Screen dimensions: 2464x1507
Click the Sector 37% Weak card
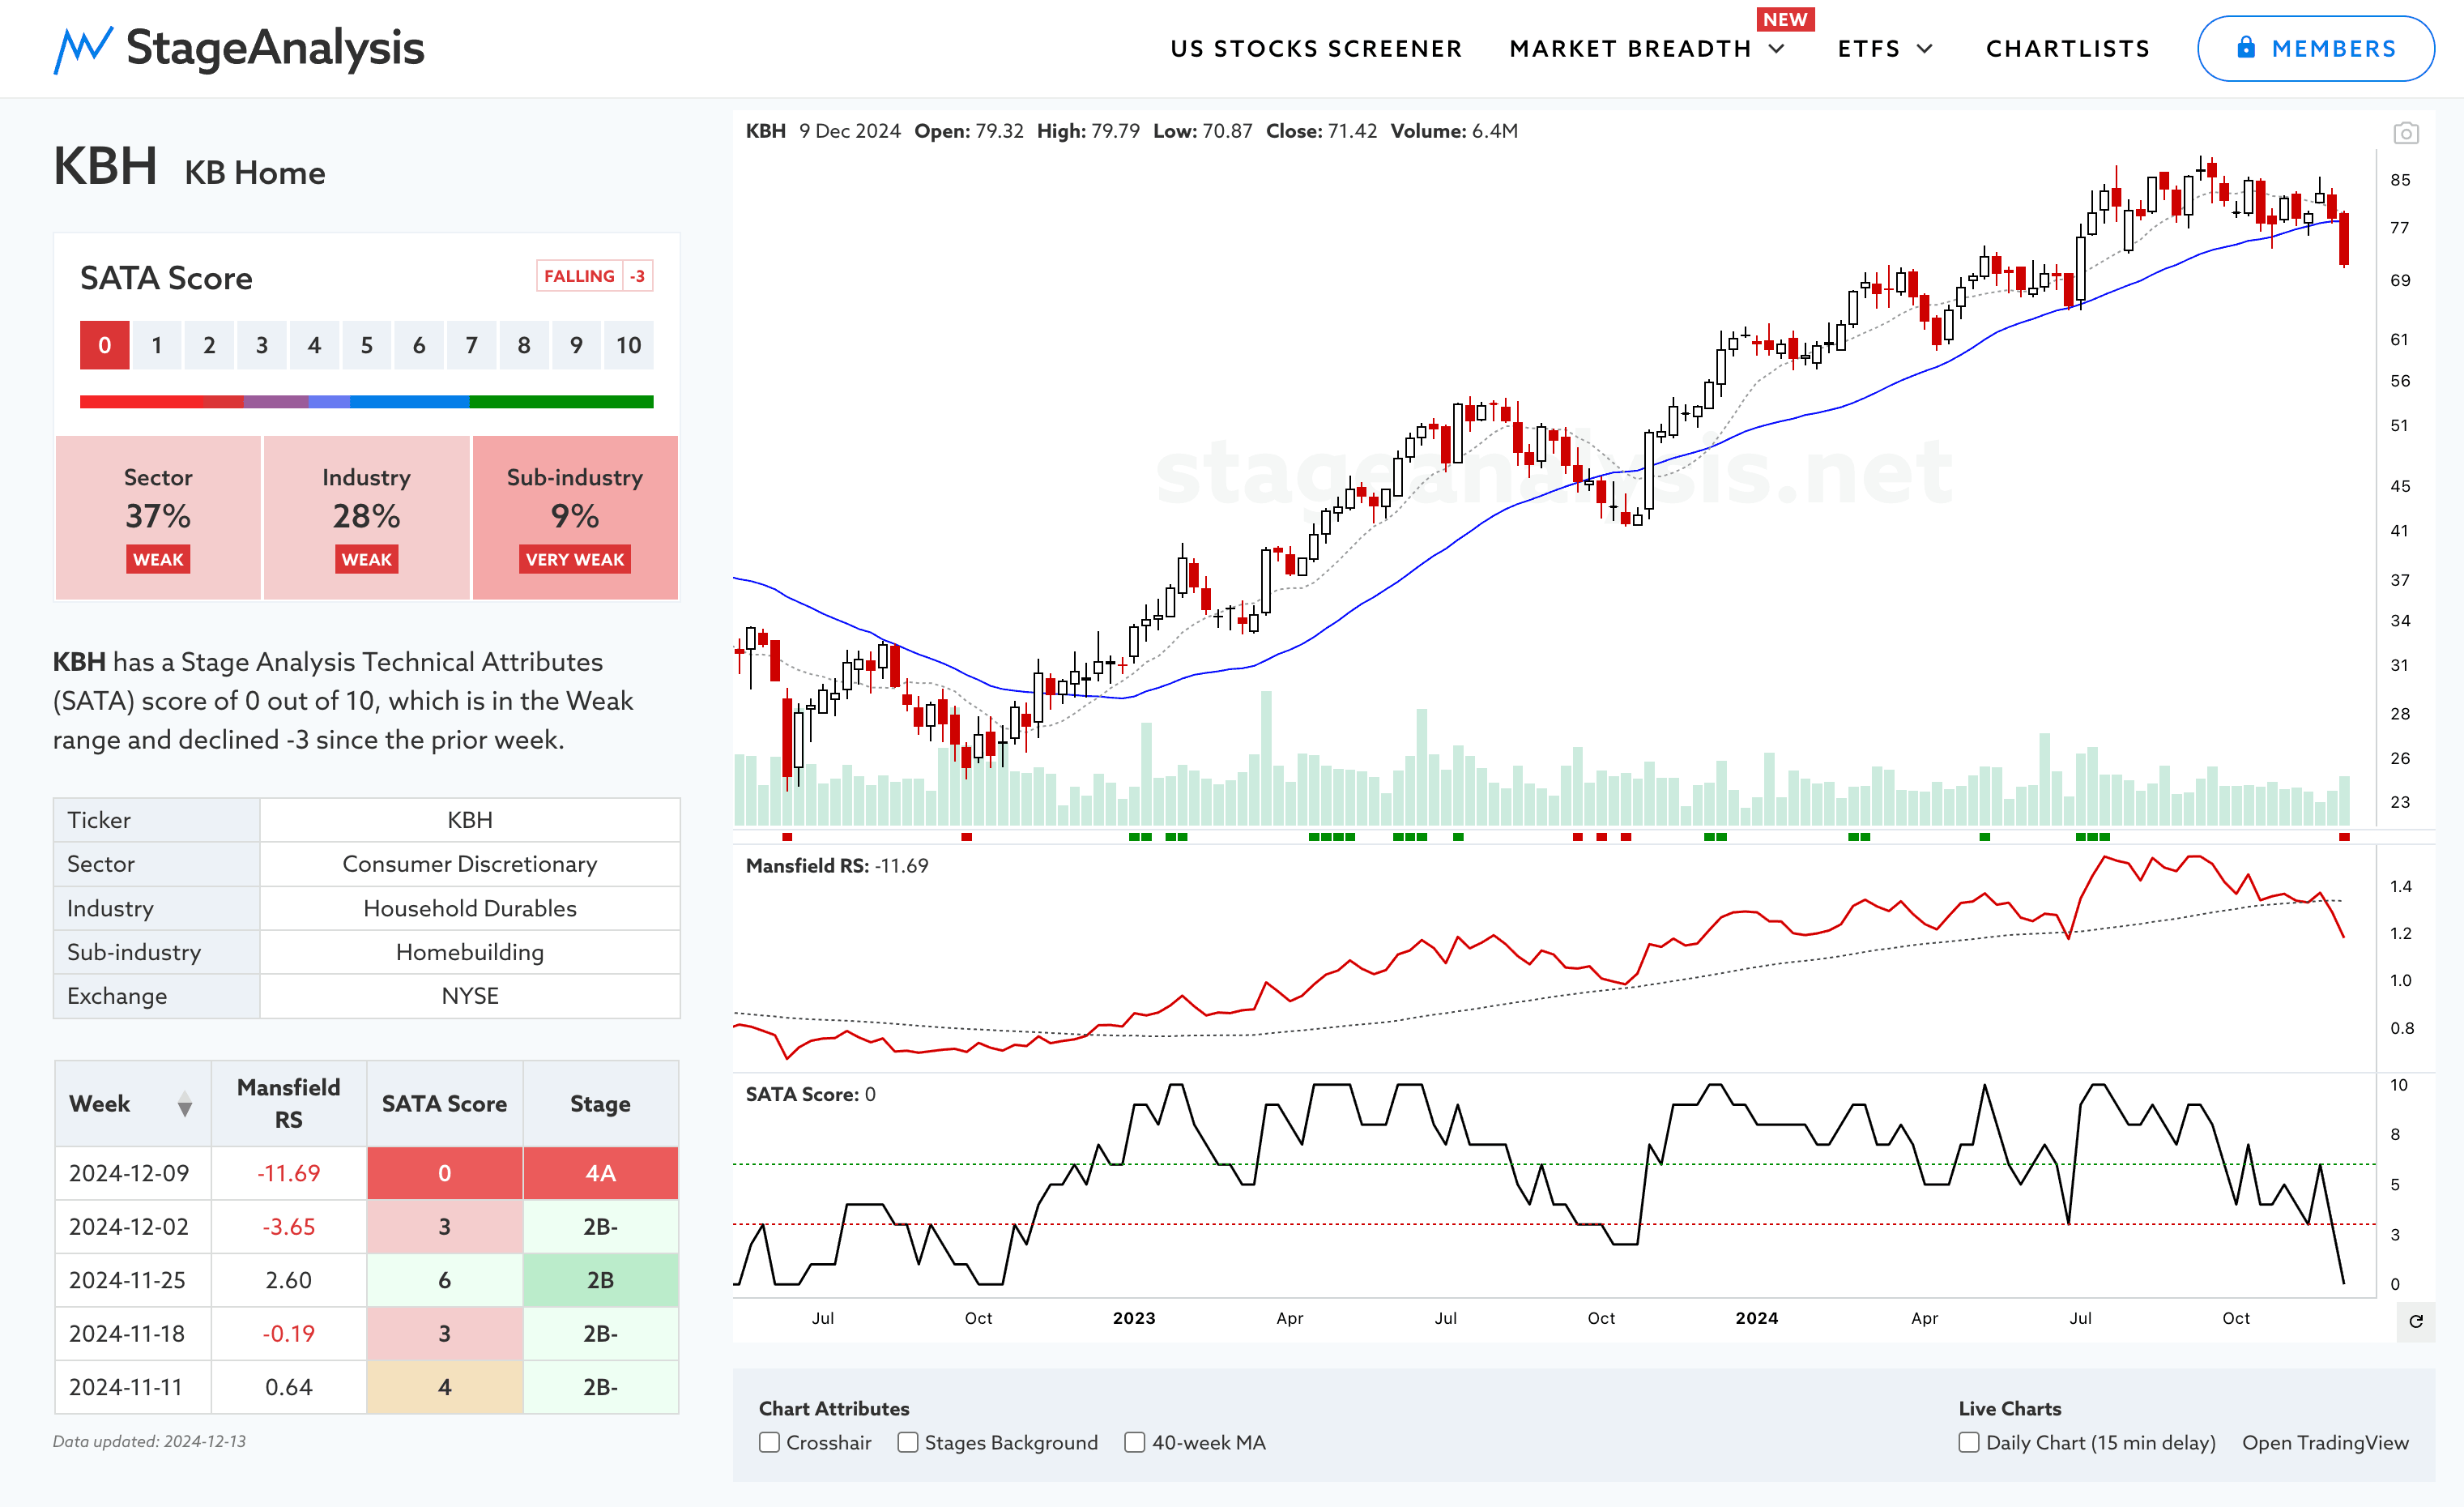(x=158, y=517)
